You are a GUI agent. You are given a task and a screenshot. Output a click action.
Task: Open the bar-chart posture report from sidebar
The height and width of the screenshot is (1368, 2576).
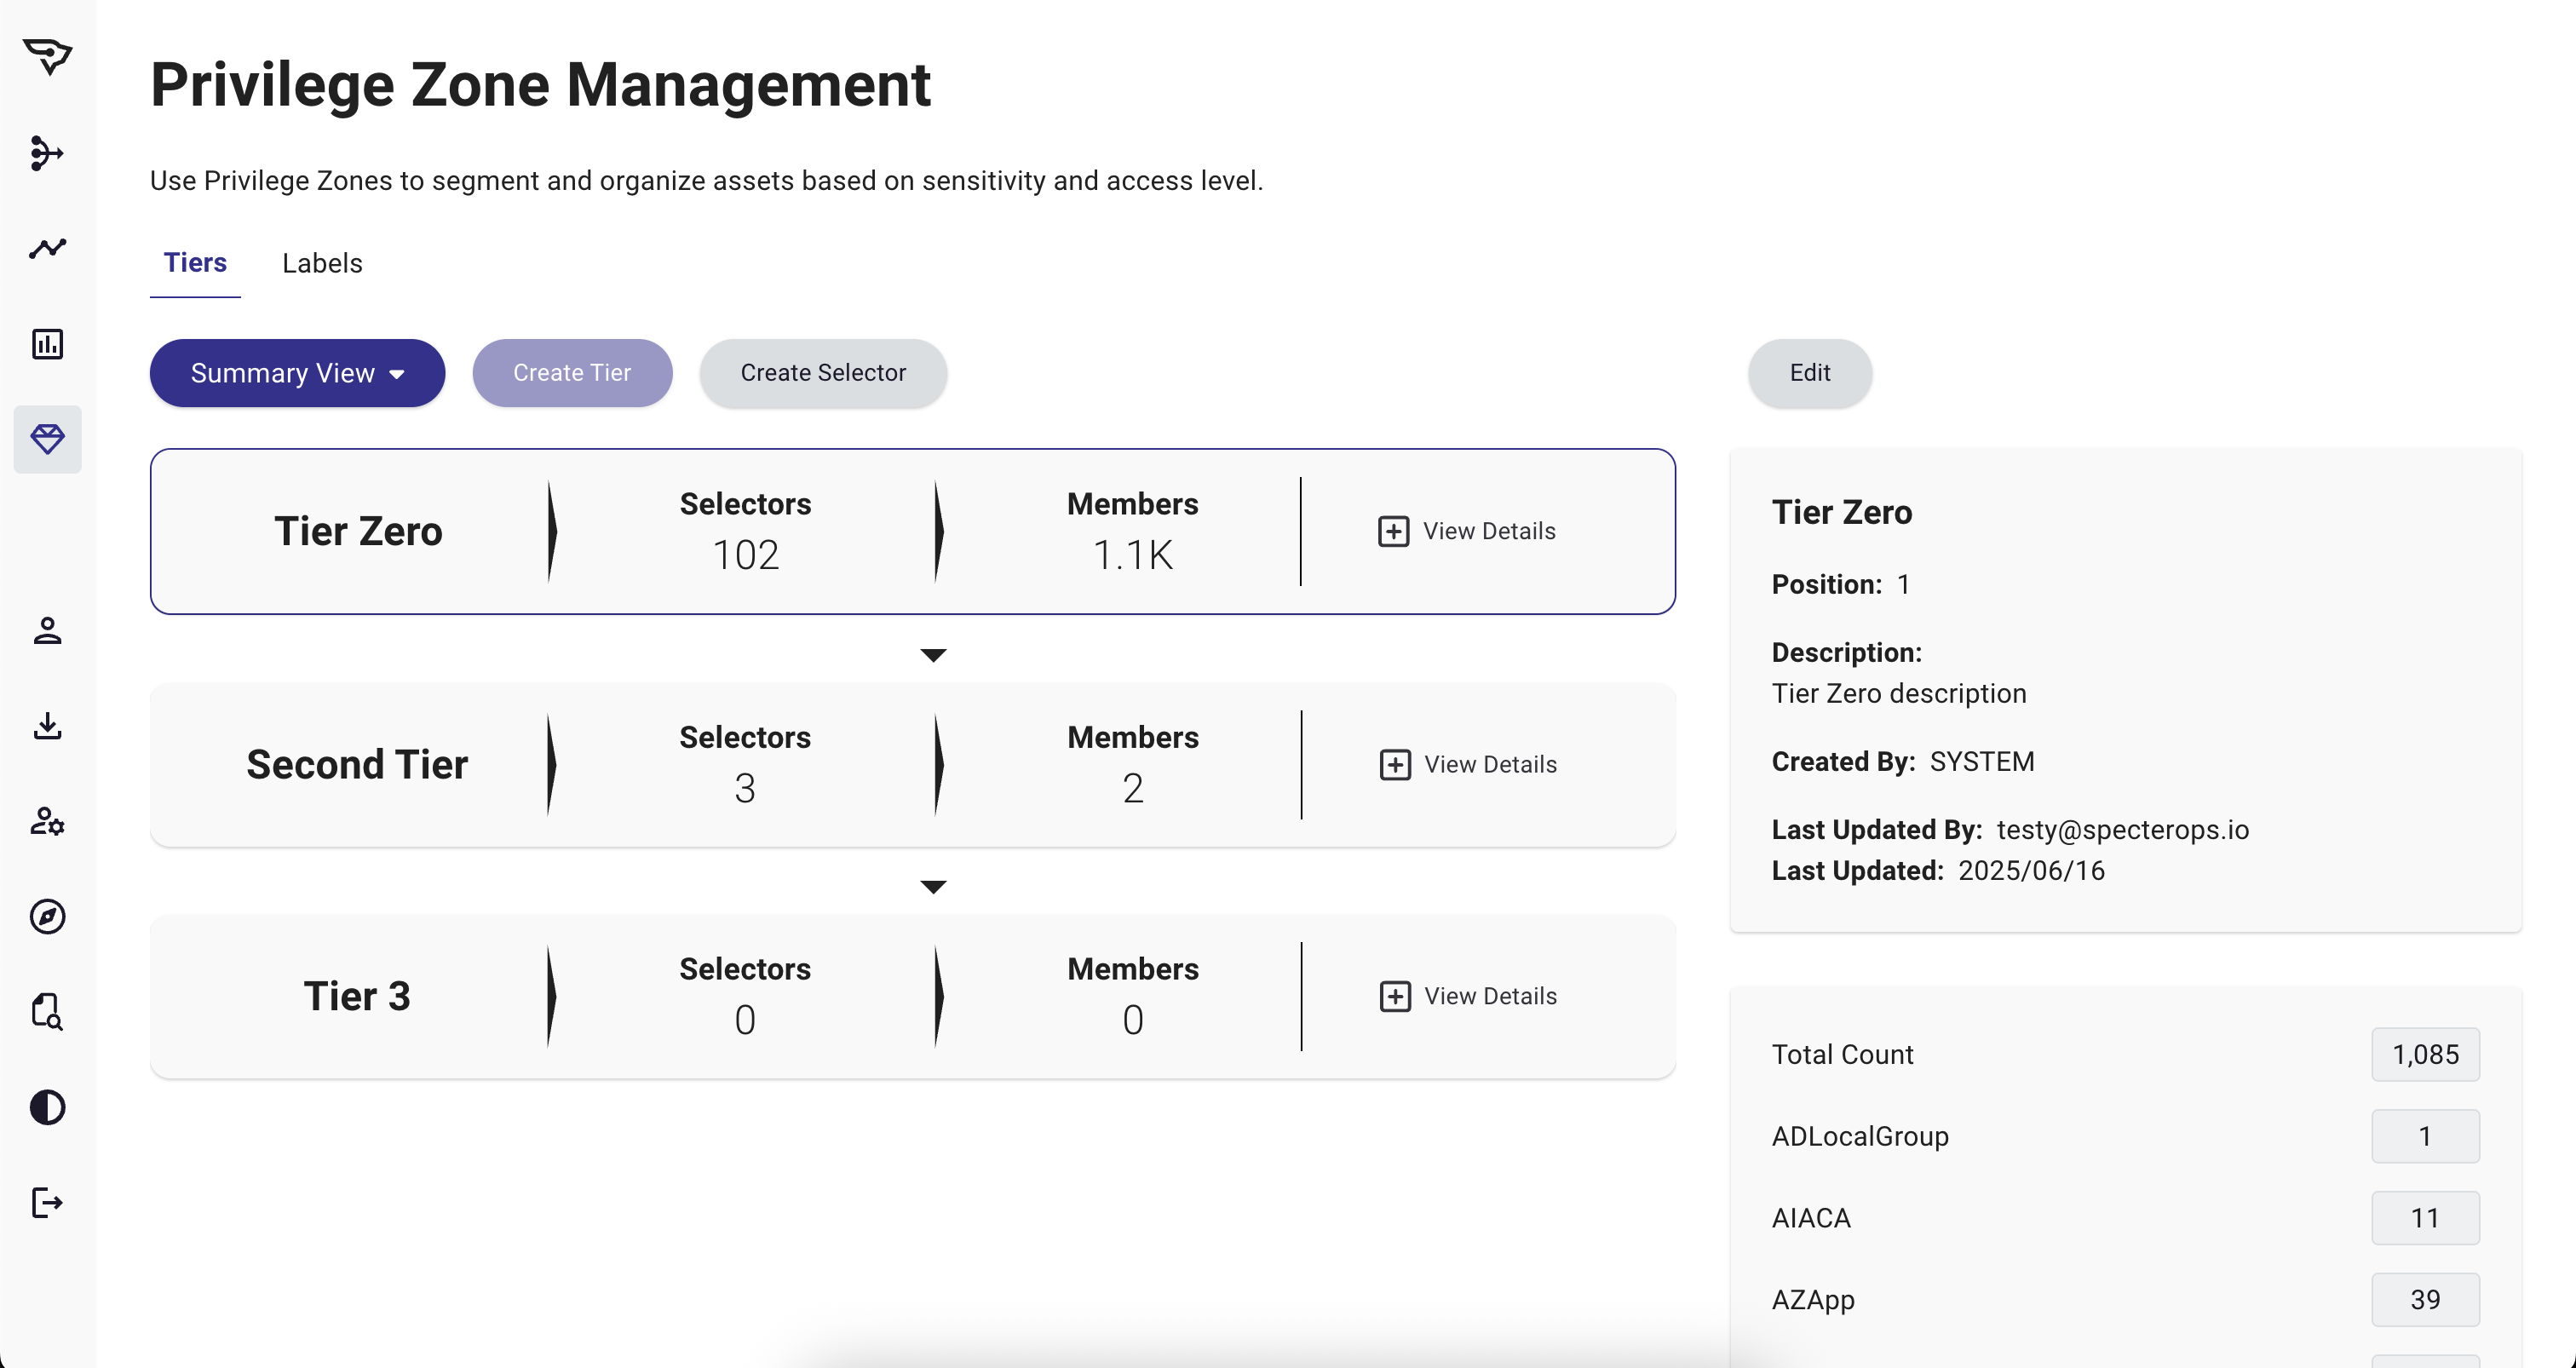tap(47, 343)
